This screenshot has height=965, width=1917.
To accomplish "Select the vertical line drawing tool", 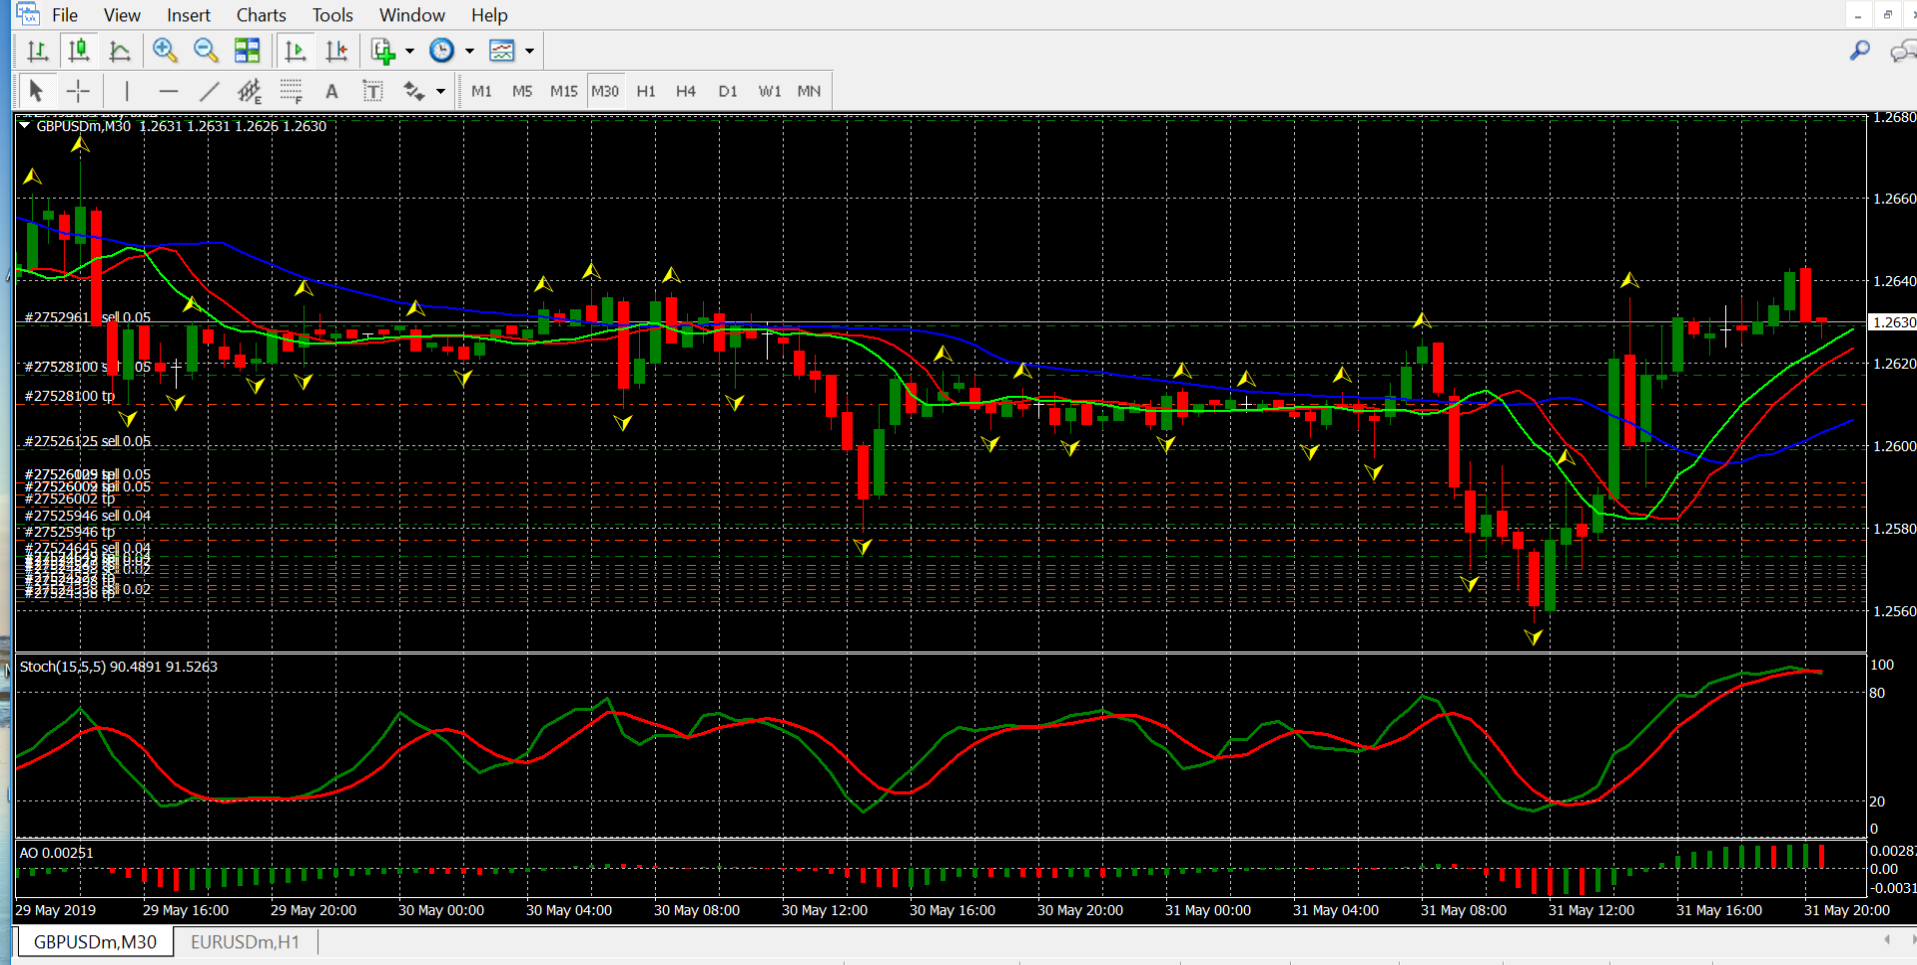I will pos(127,91).
